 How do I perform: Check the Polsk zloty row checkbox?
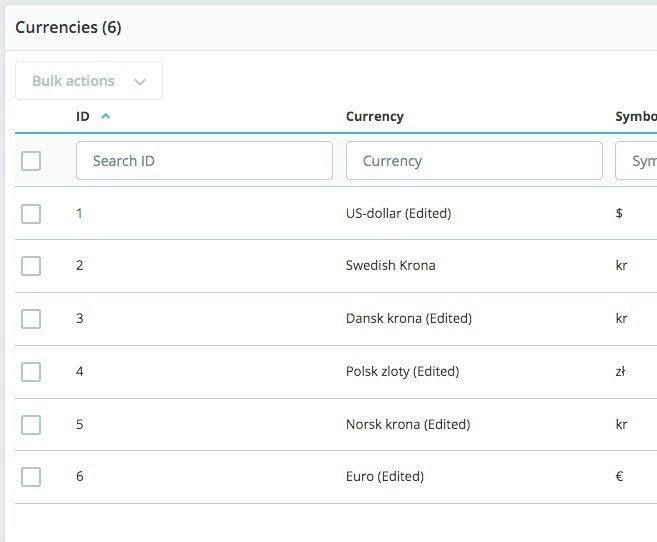tap(31, 372)
